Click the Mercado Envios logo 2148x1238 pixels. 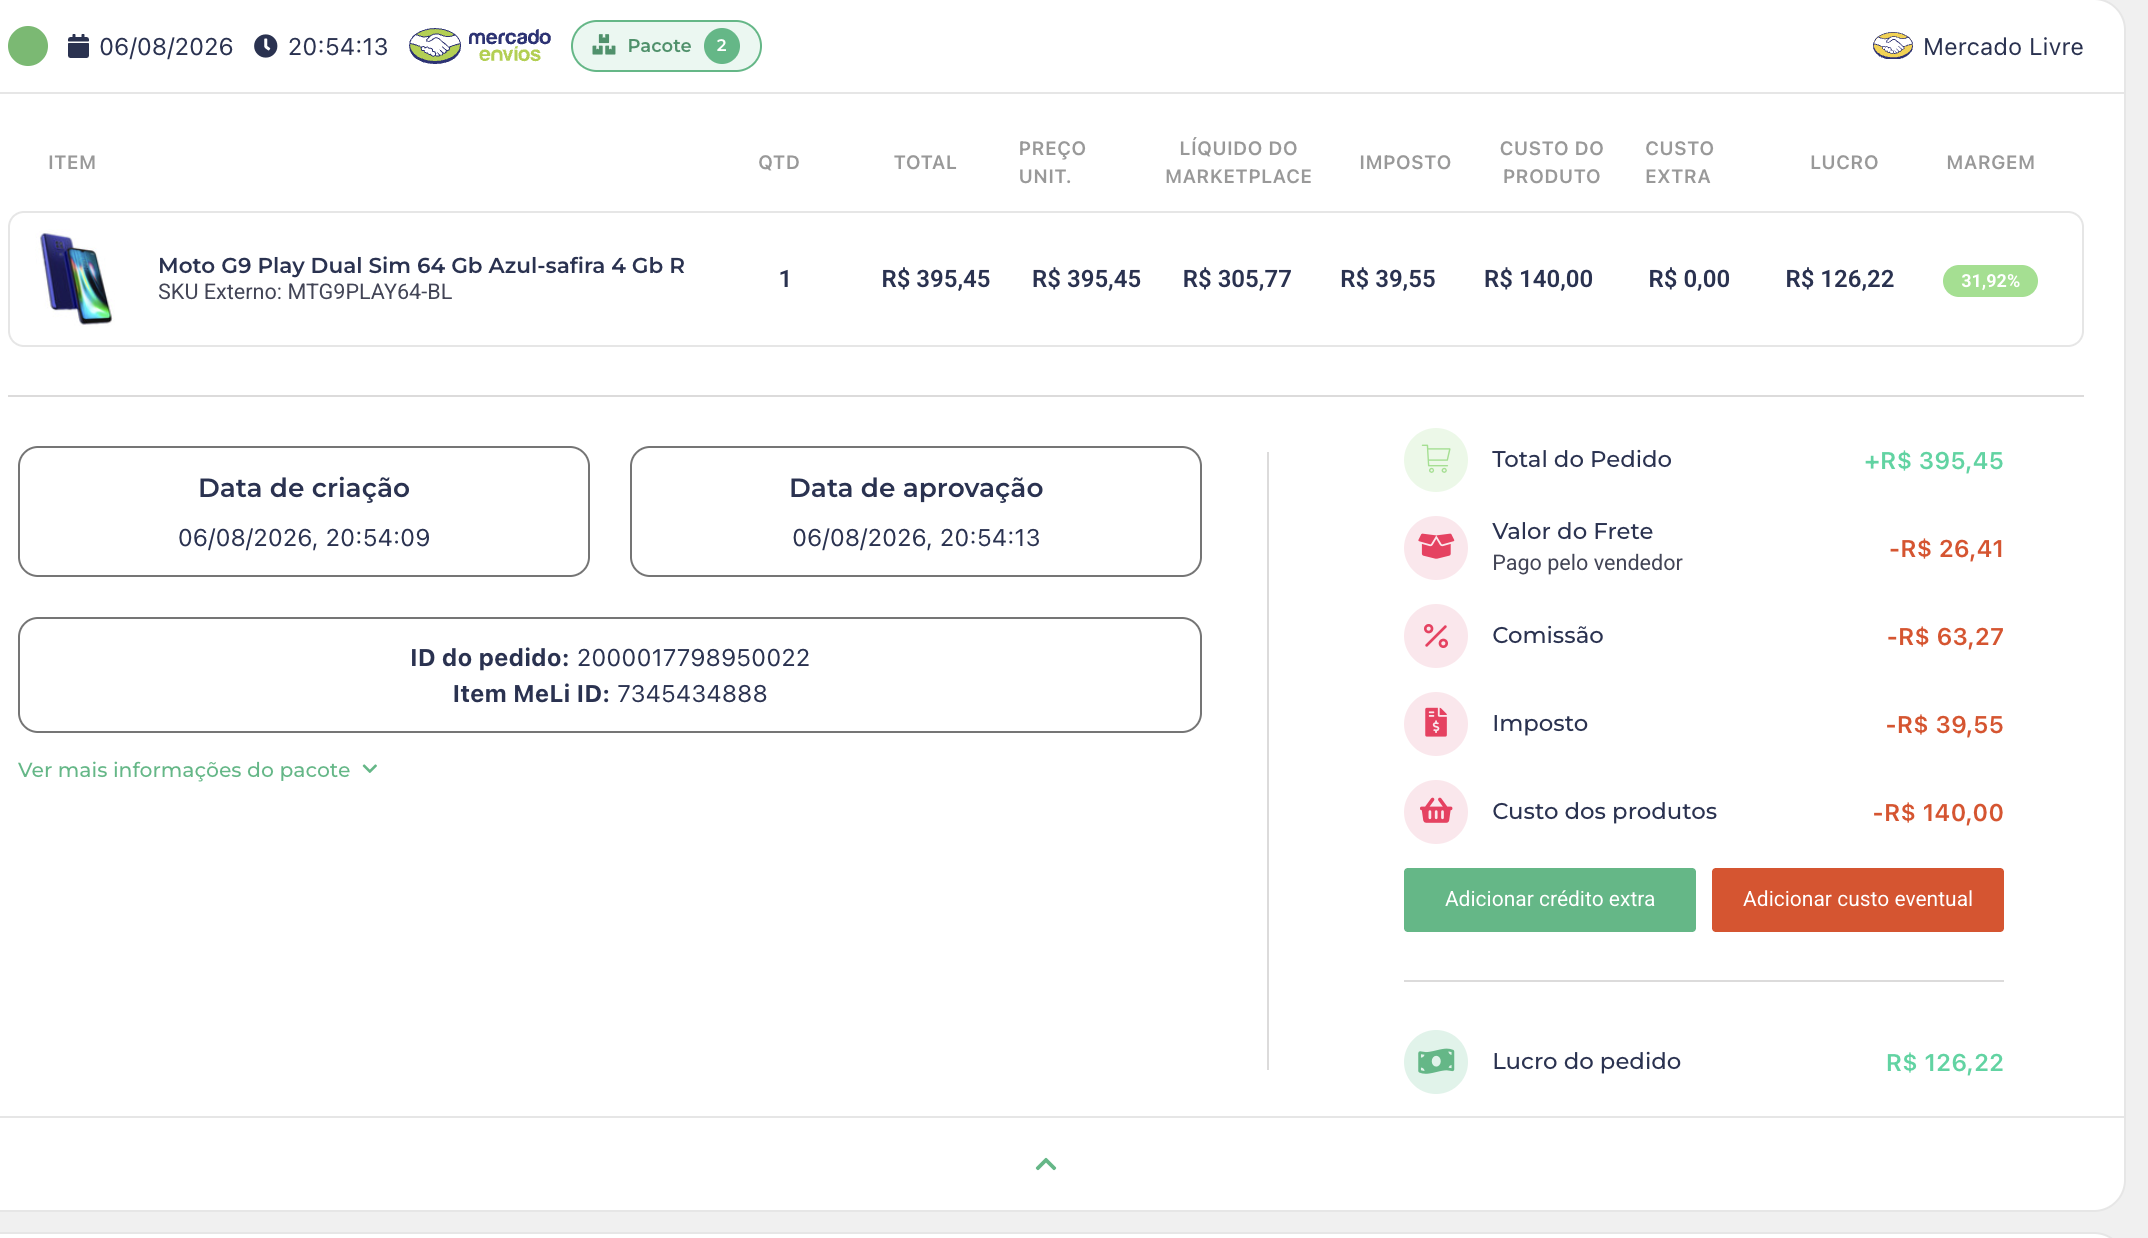pos(480,46)
